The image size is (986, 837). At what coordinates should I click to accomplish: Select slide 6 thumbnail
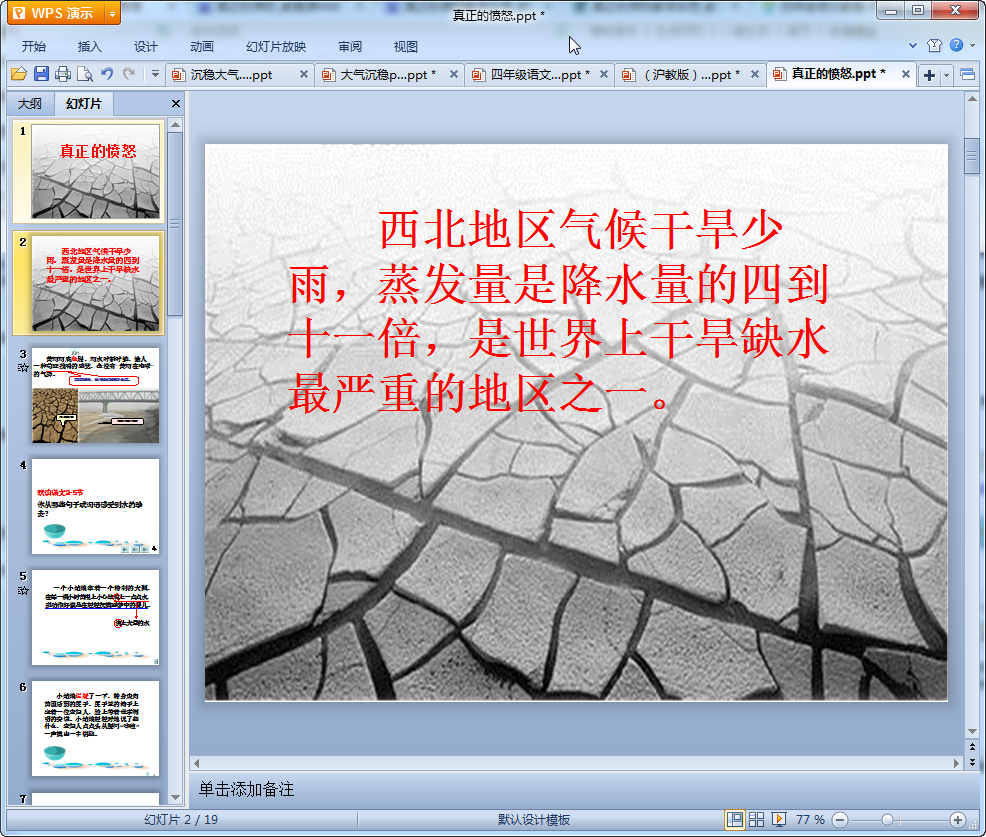pos(96,729)
